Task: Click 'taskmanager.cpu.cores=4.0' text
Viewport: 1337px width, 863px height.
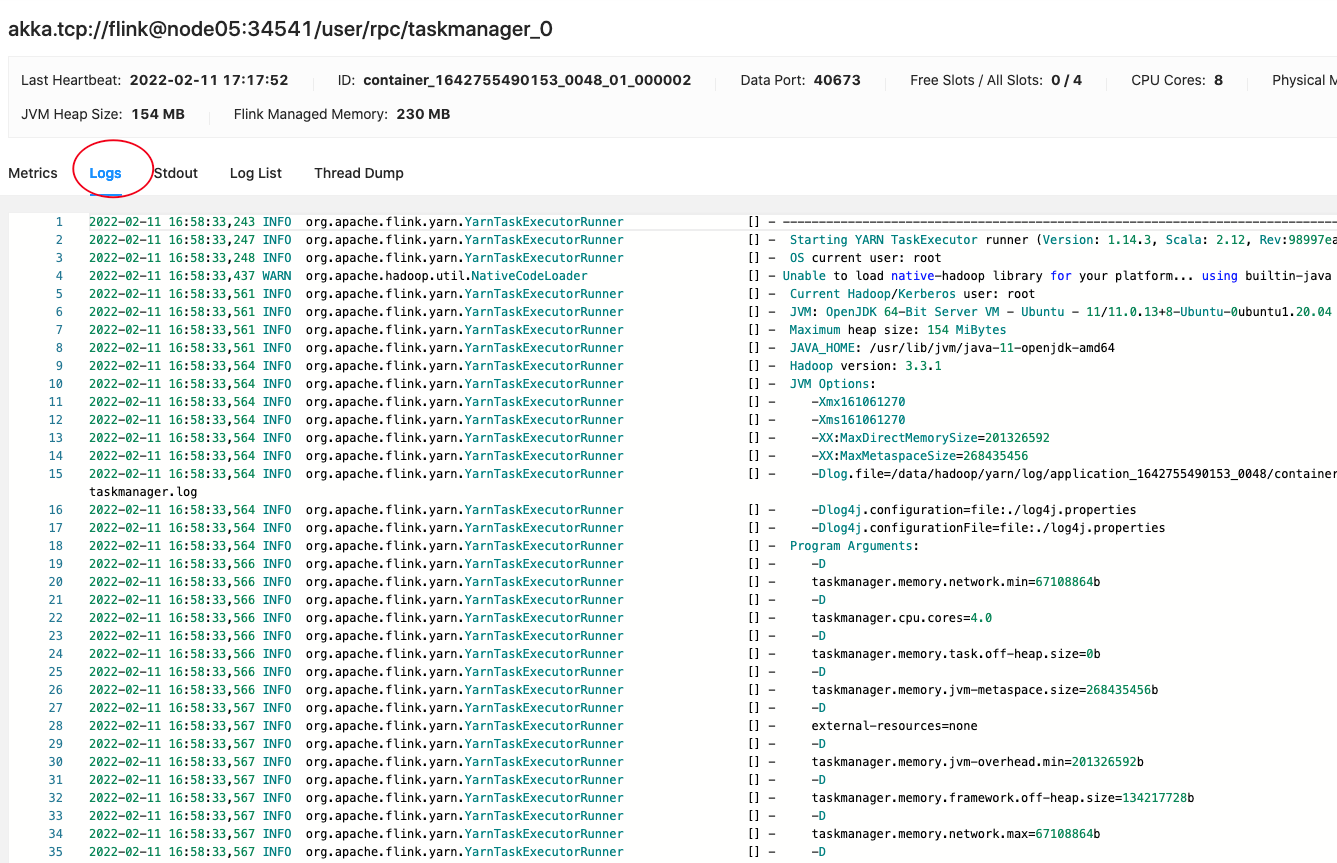Action: point(901,618)
